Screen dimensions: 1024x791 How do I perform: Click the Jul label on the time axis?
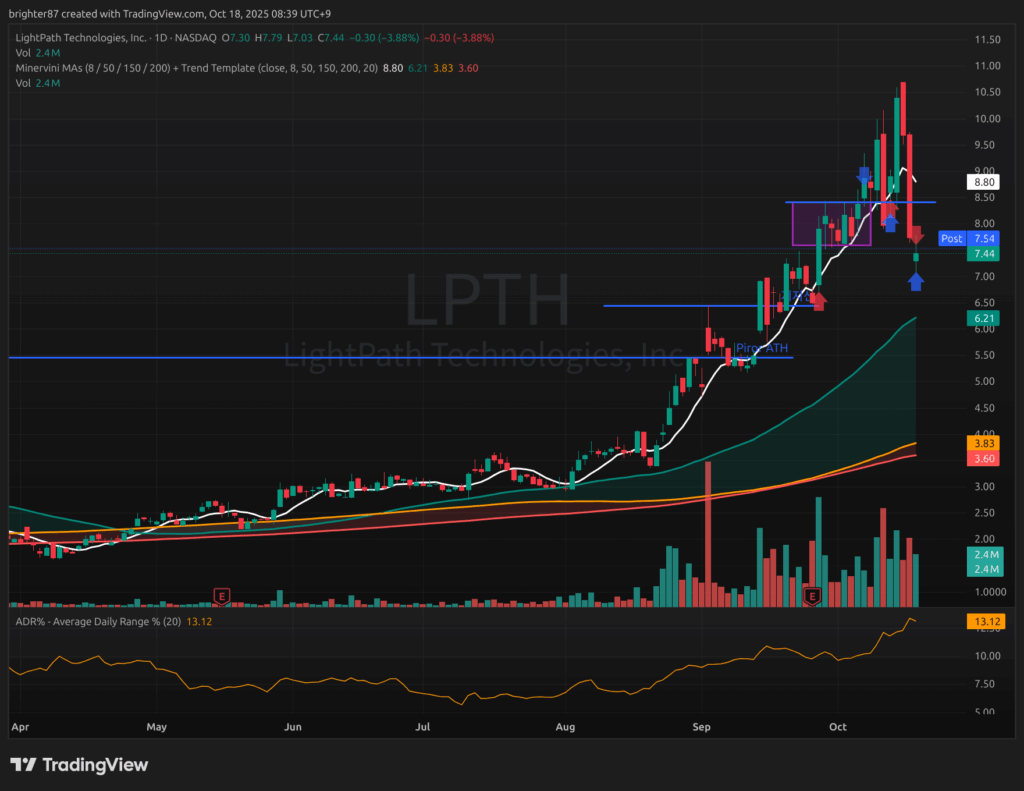click(x=425, y=729)
